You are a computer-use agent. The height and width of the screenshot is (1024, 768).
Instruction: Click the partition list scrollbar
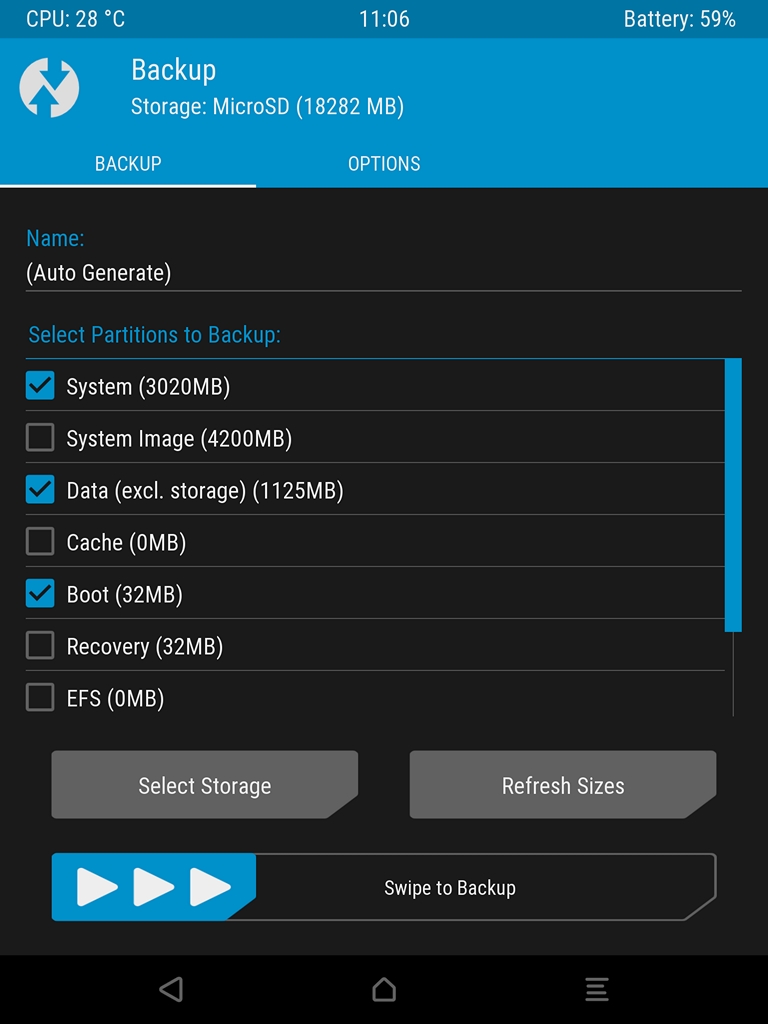(733, 495)
